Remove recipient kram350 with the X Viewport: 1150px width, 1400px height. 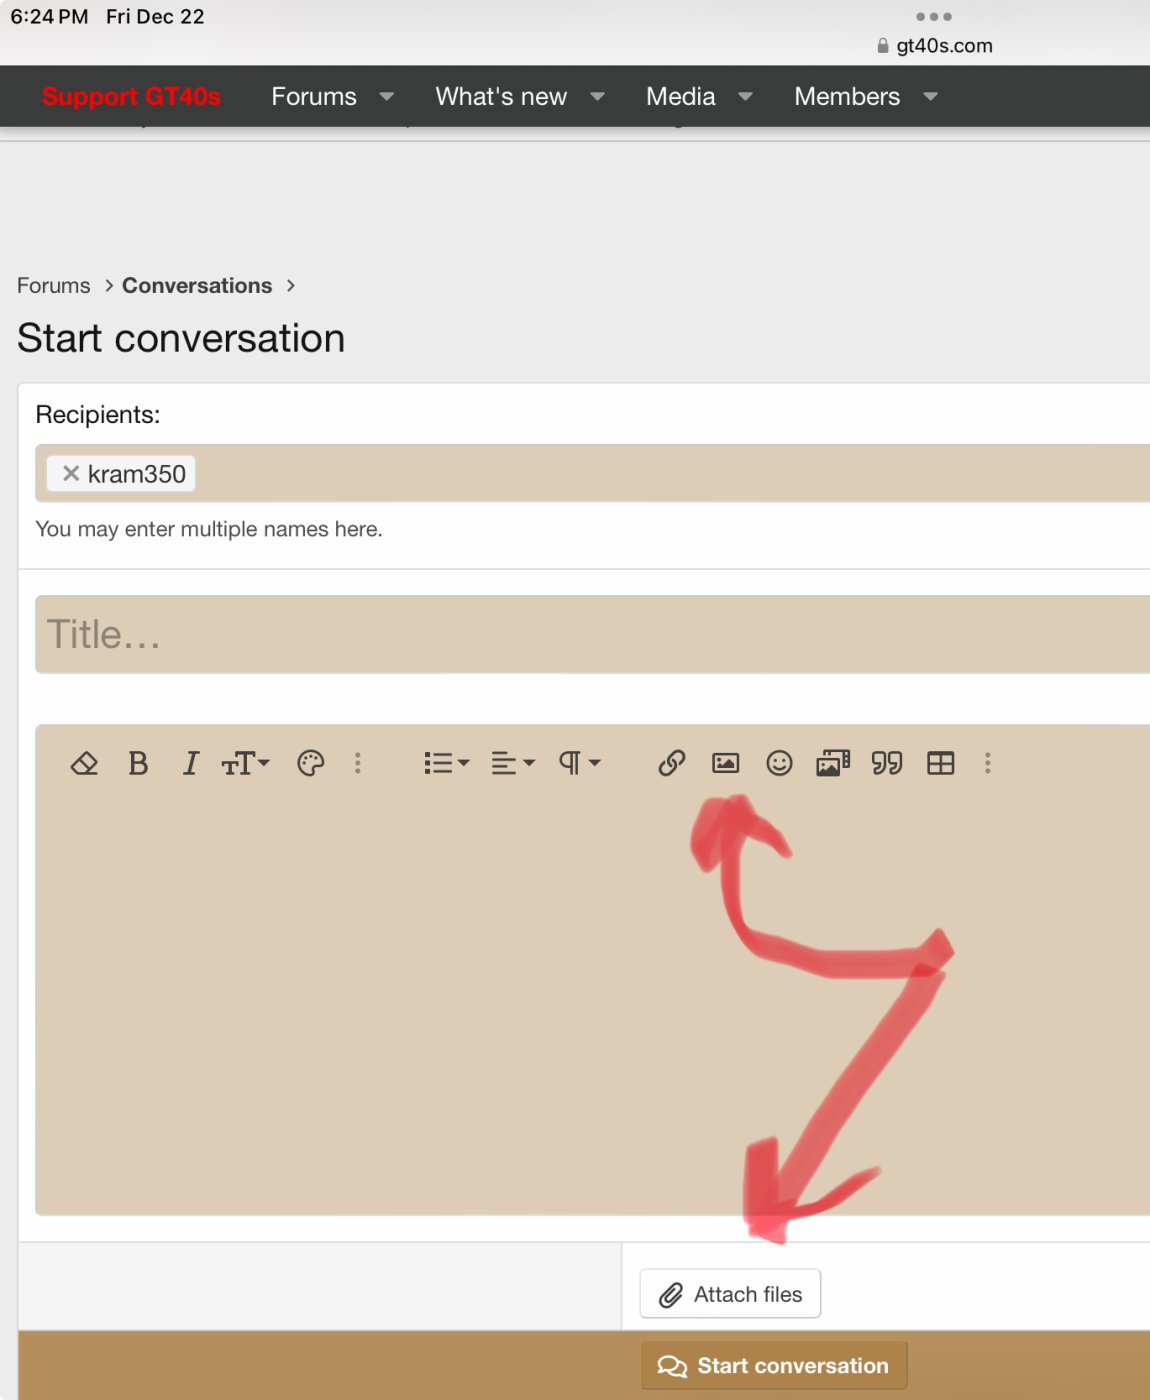(71, 474)
